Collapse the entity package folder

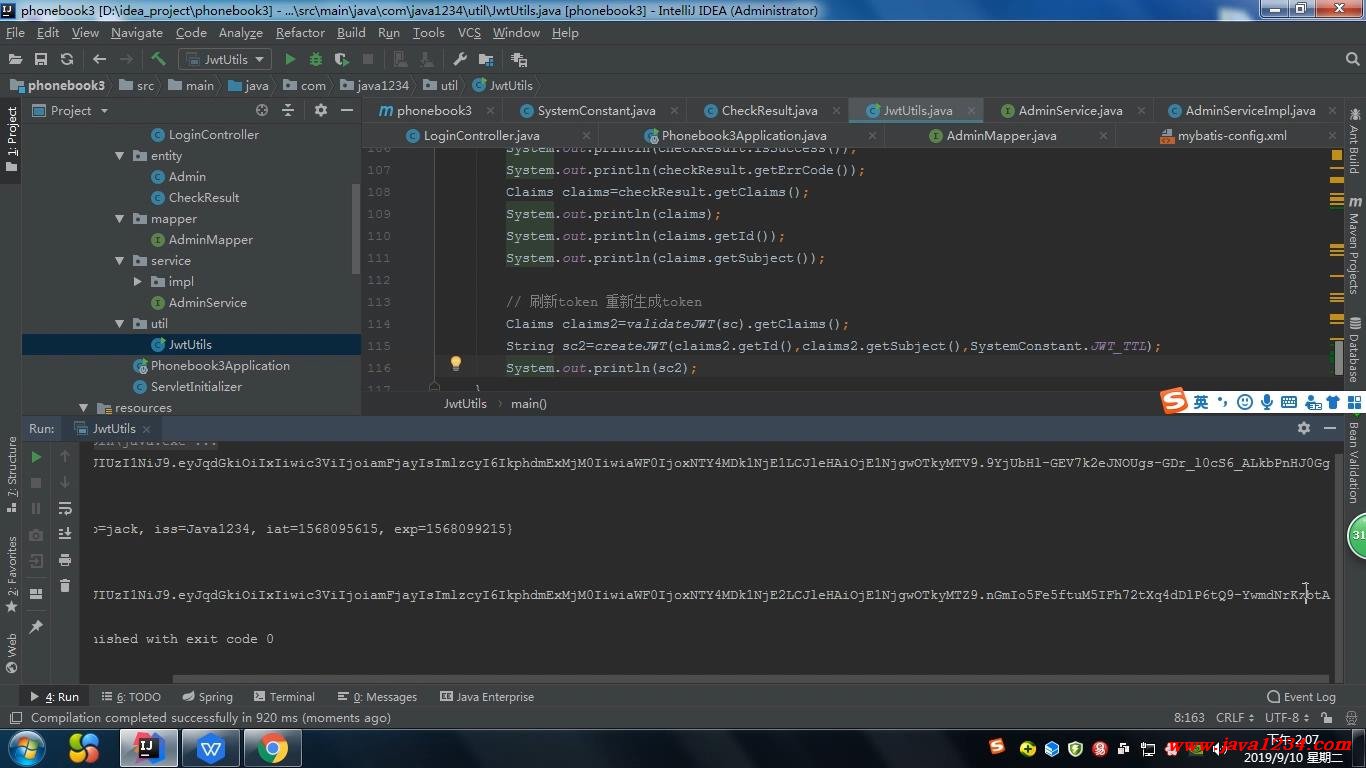[x=120, y=156]
